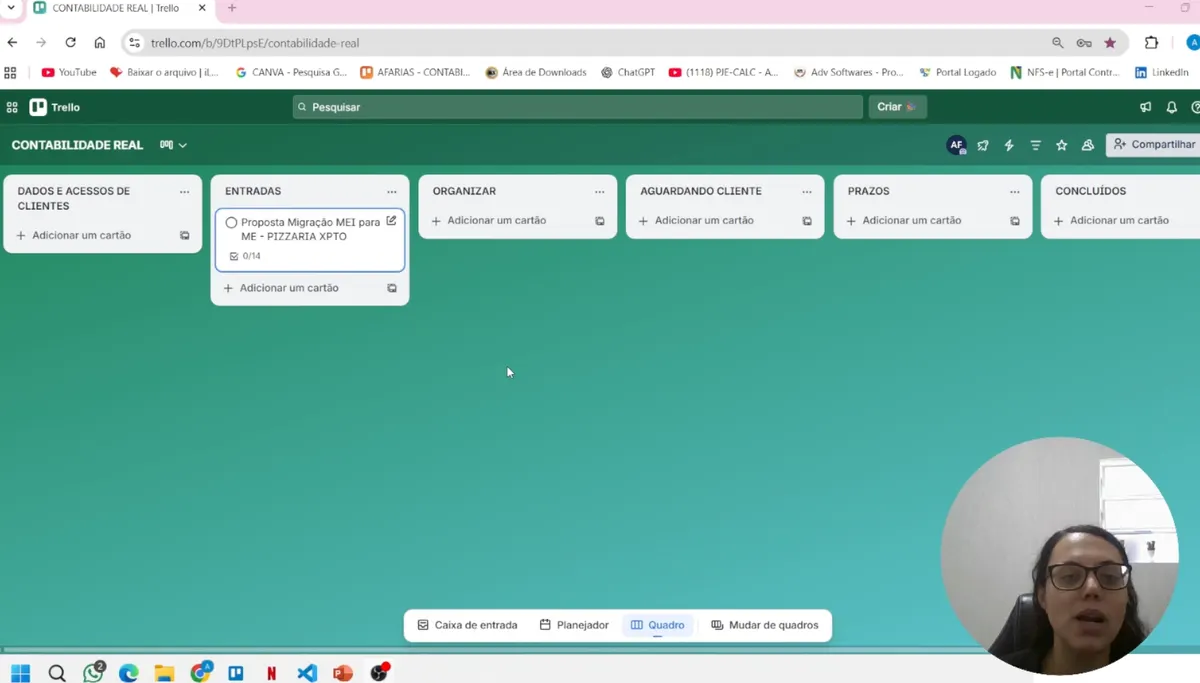
Task: Open the LinkedIn bookmark
Action: pyautogui.click(x=1162, y=72)
